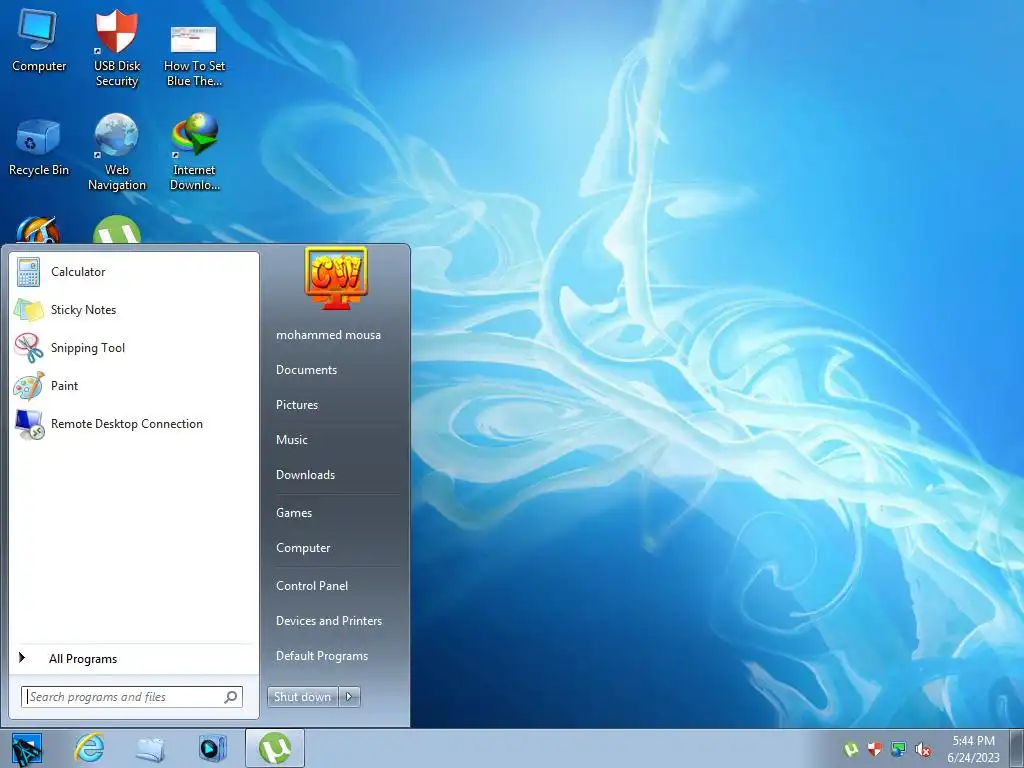The height and width of the screenshot is (768, 1024).
Task: Open Windows Explorer folder on taskbar
Action: (x=150, y=749)
